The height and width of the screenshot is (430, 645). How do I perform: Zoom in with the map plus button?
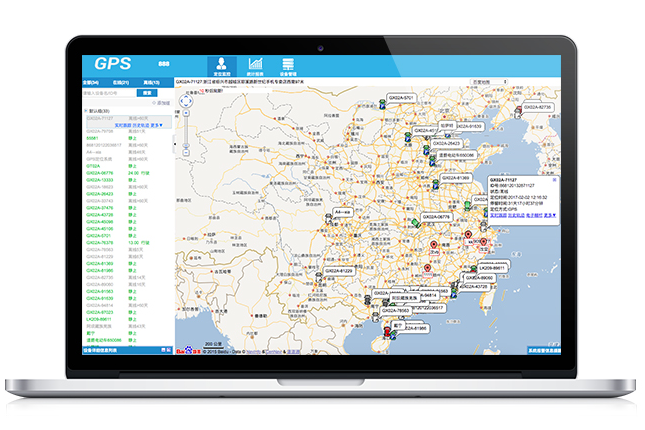pos(186,111)
